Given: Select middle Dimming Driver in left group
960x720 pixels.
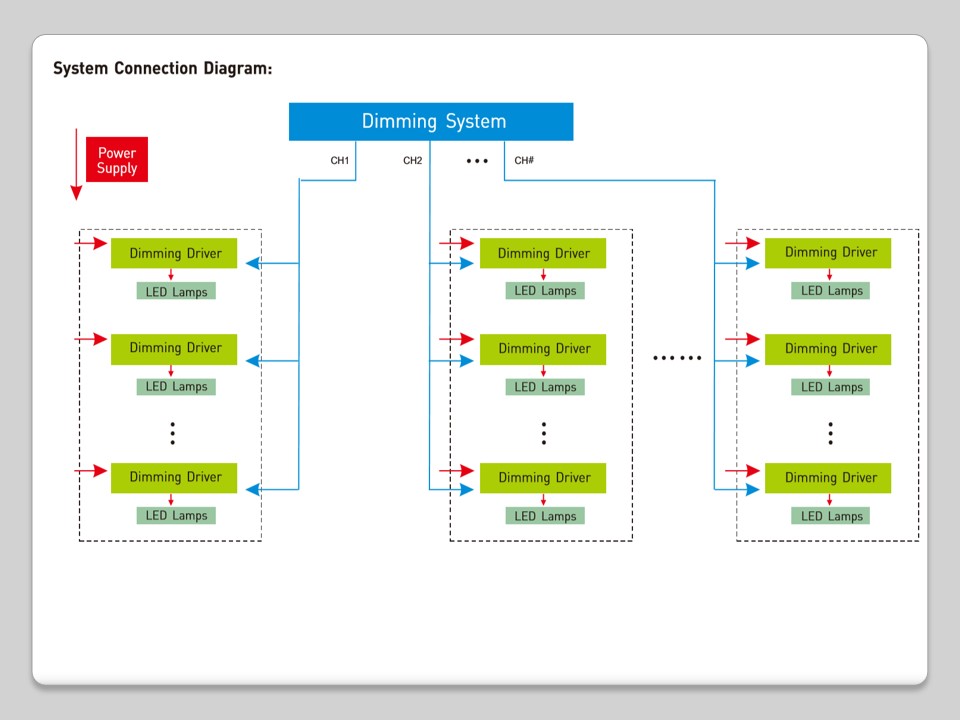Looking at the screenshot, I should tap(174, 349).
